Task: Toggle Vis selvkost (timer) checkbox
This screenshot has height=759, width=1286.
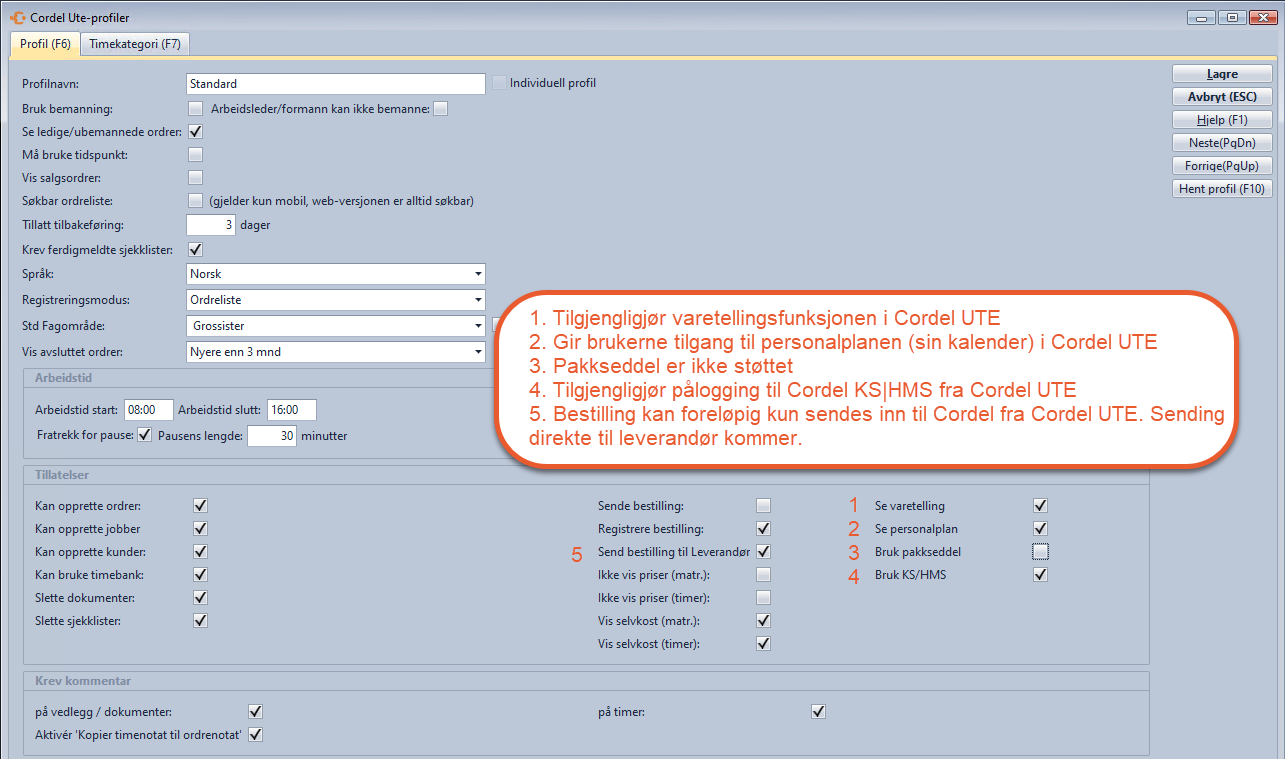Action: coord(764,644)
